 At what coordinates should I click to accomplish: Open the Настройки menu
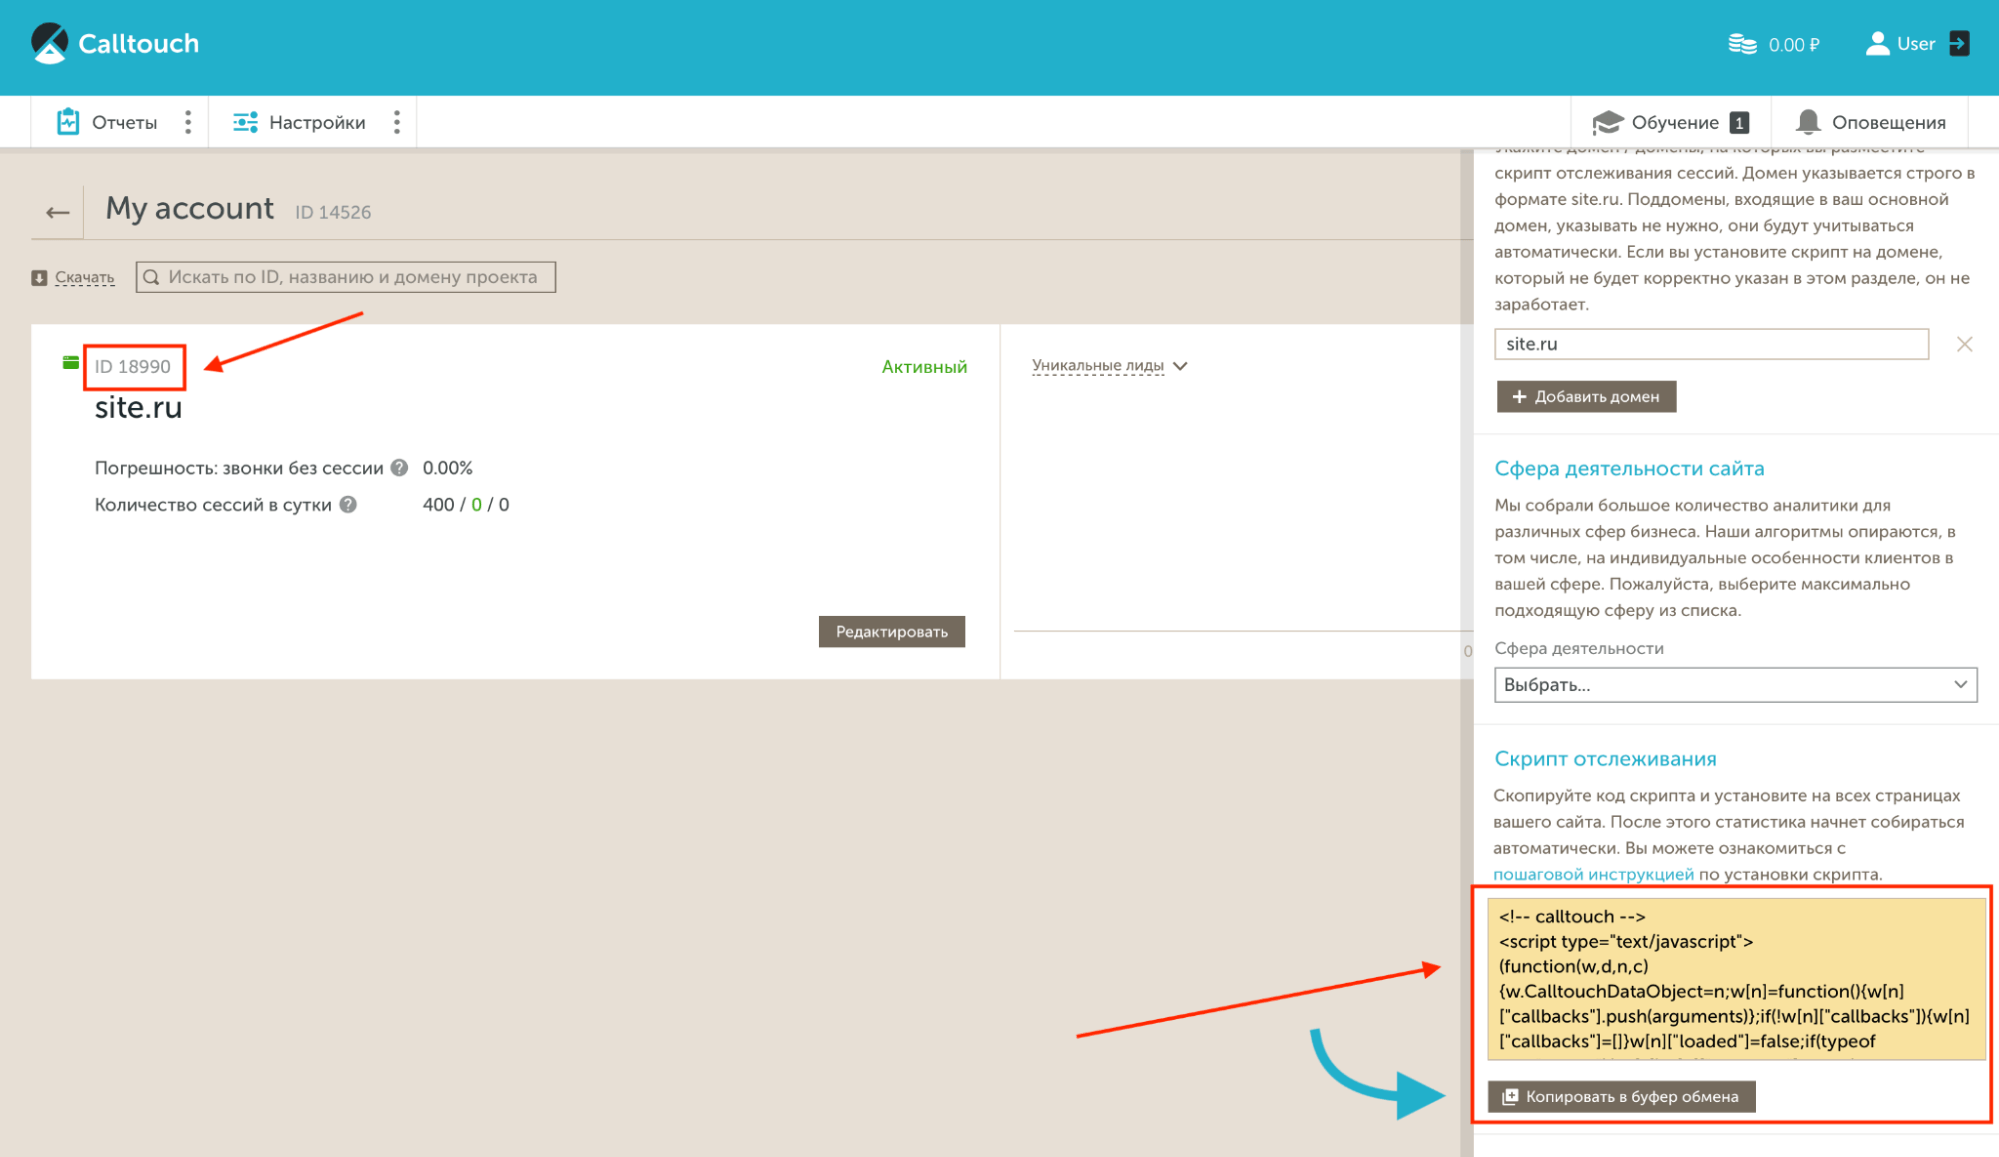coord(300,121)
